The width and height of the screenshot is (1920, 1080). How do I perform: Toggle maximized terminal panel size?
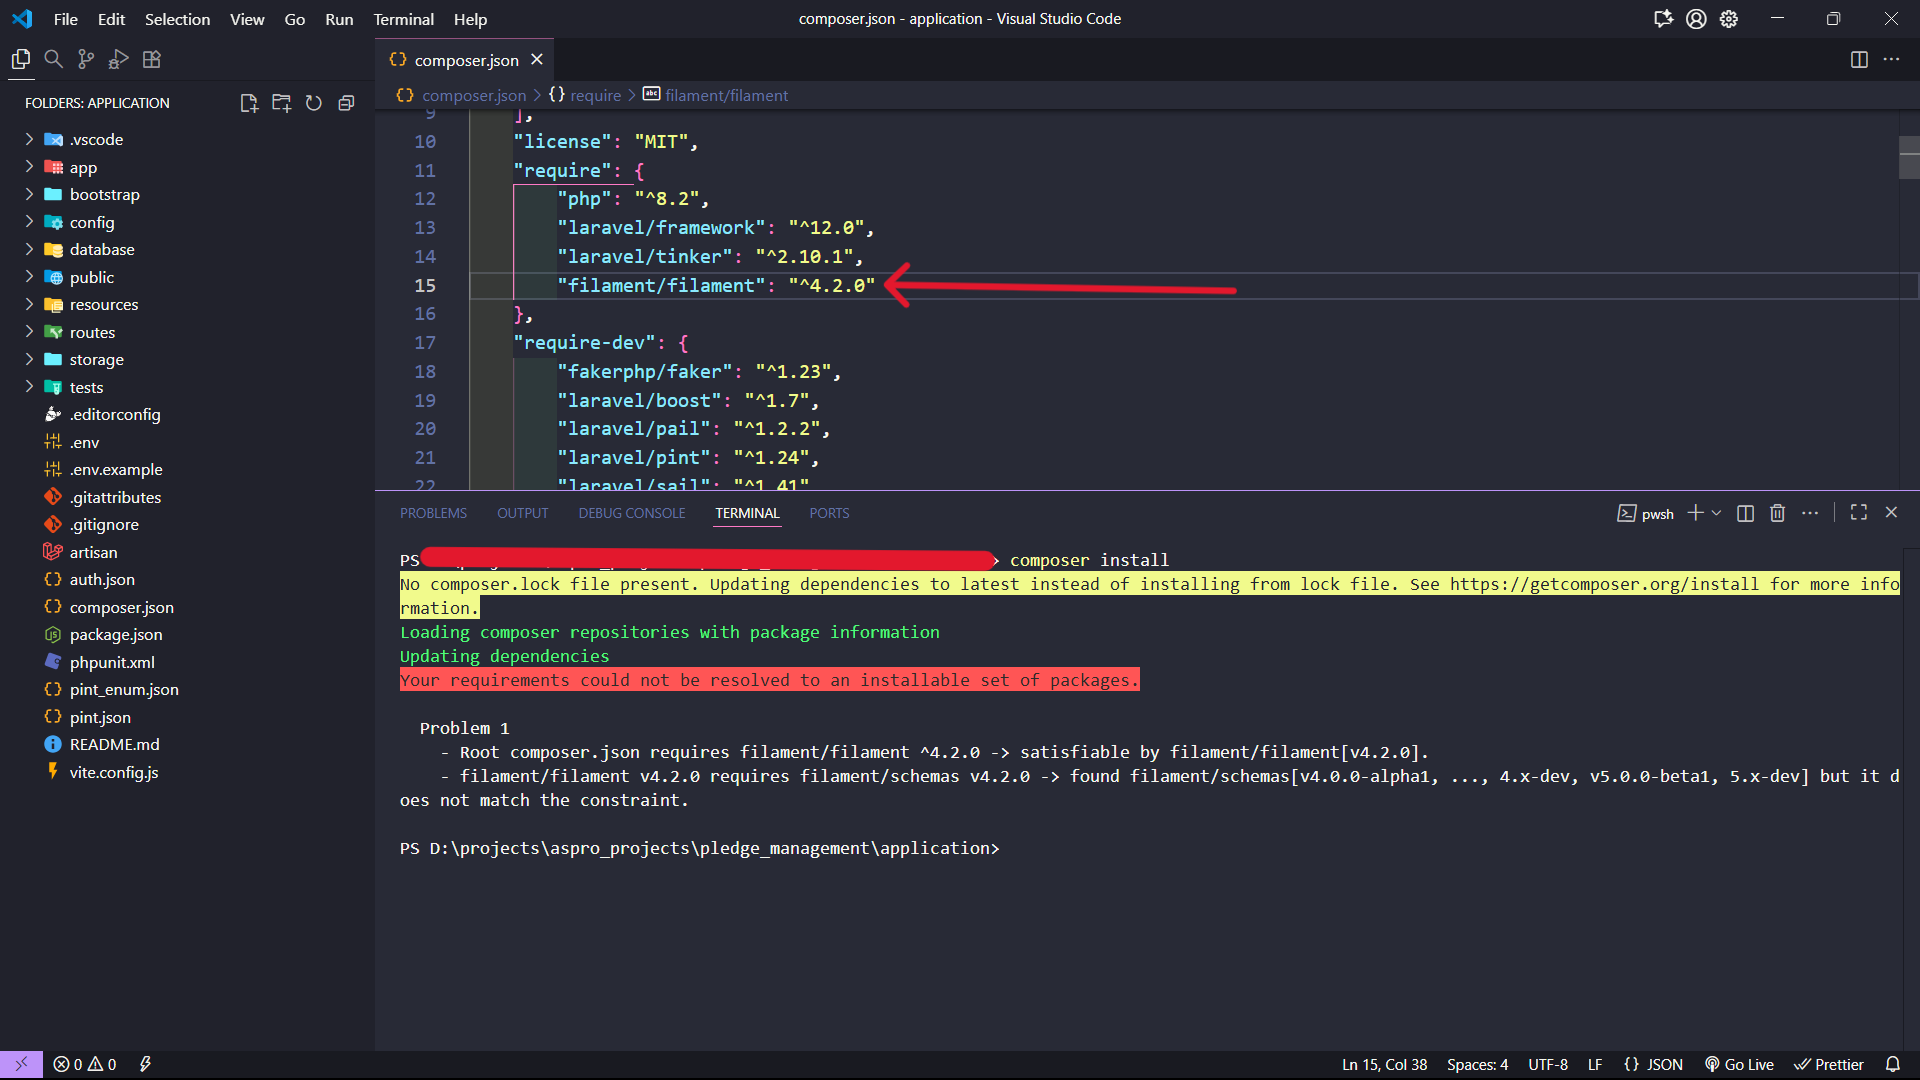click(1859, 513)
